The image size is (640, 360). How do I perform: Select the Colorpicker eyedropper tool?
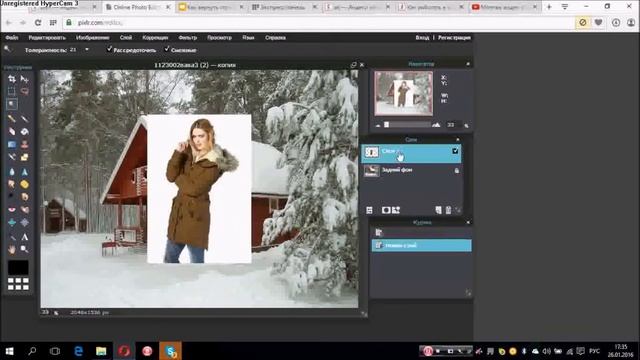12,237
